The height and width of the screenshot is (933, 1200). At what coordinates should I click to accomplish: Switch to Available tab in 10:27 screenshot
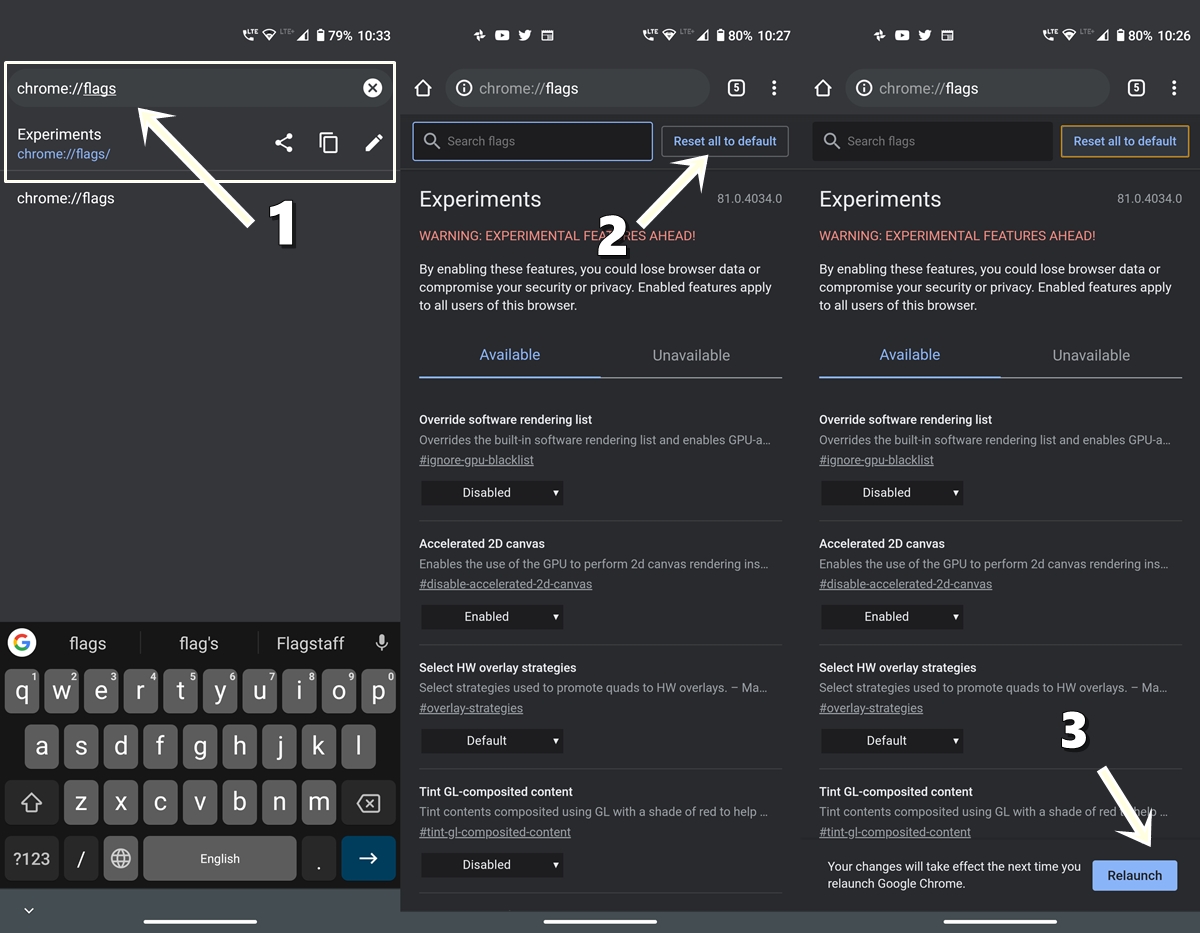pos(510,355)
